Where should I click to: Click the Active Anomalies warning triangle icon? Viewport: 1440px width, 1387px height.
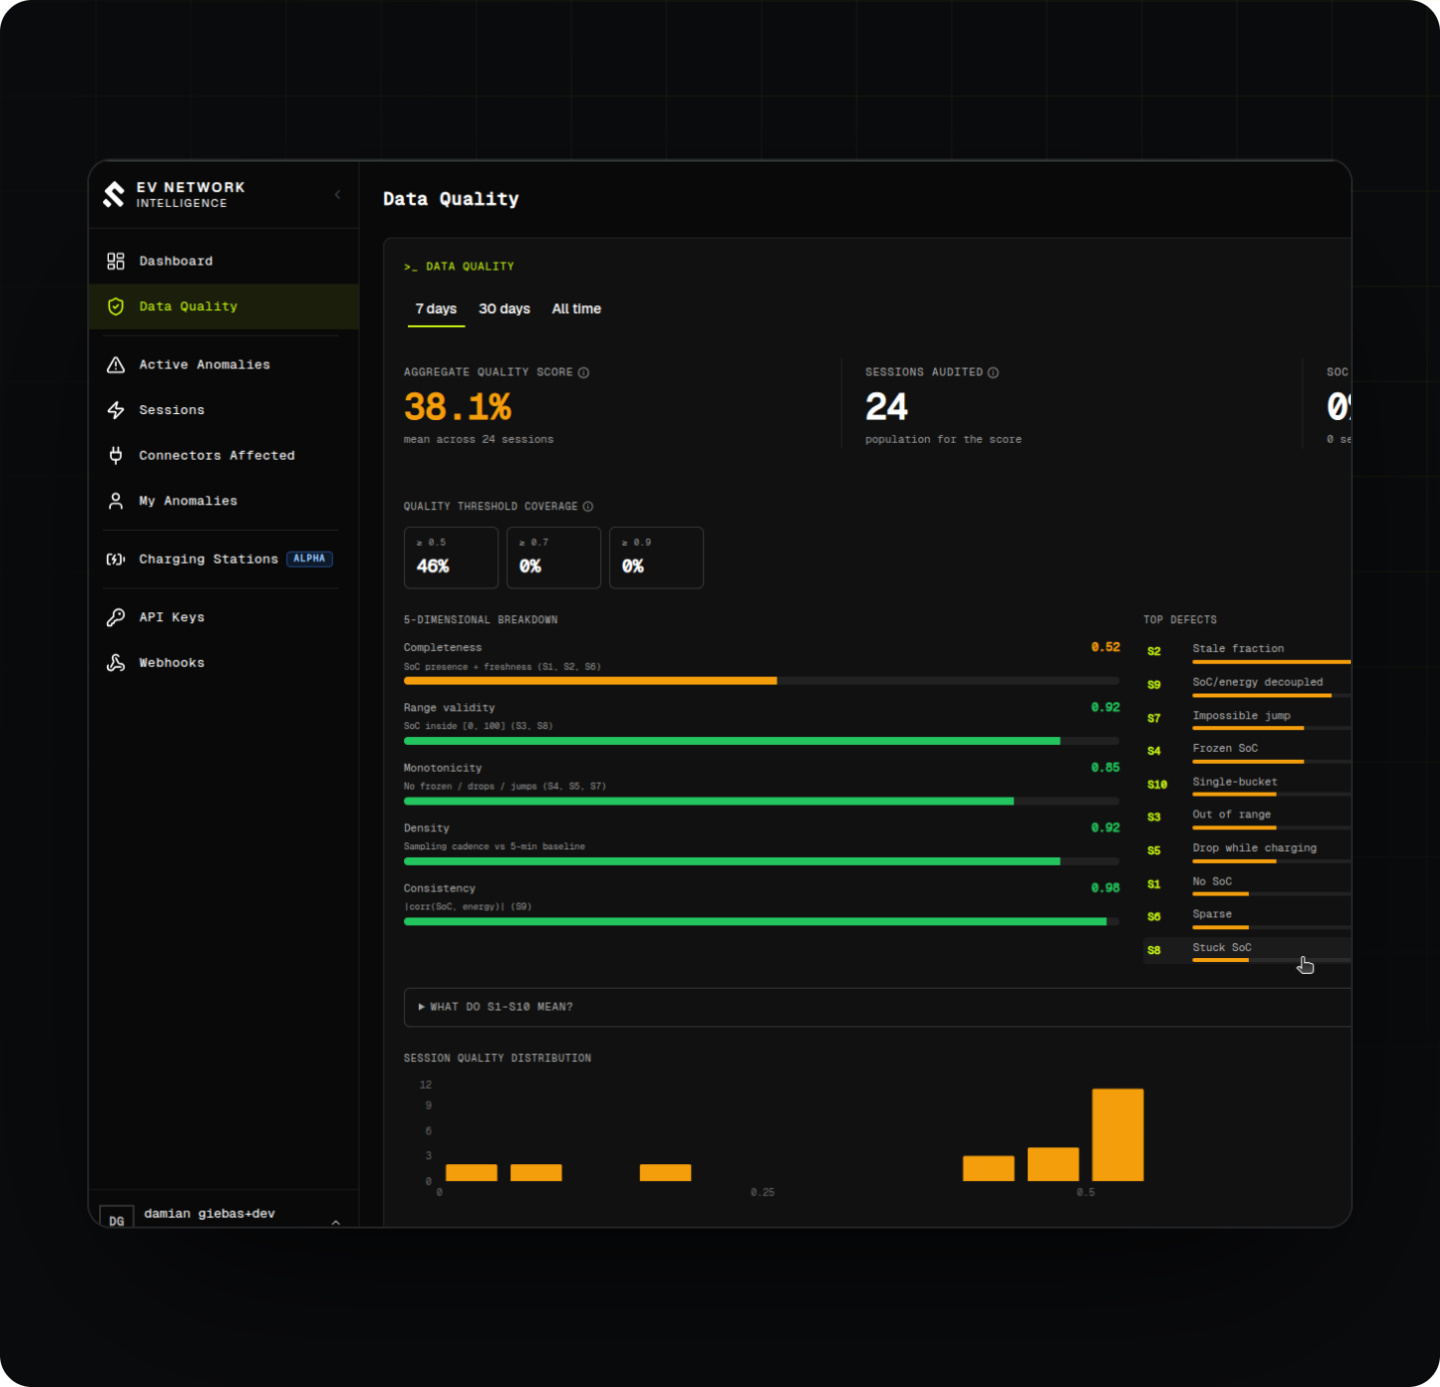(116, 365)
